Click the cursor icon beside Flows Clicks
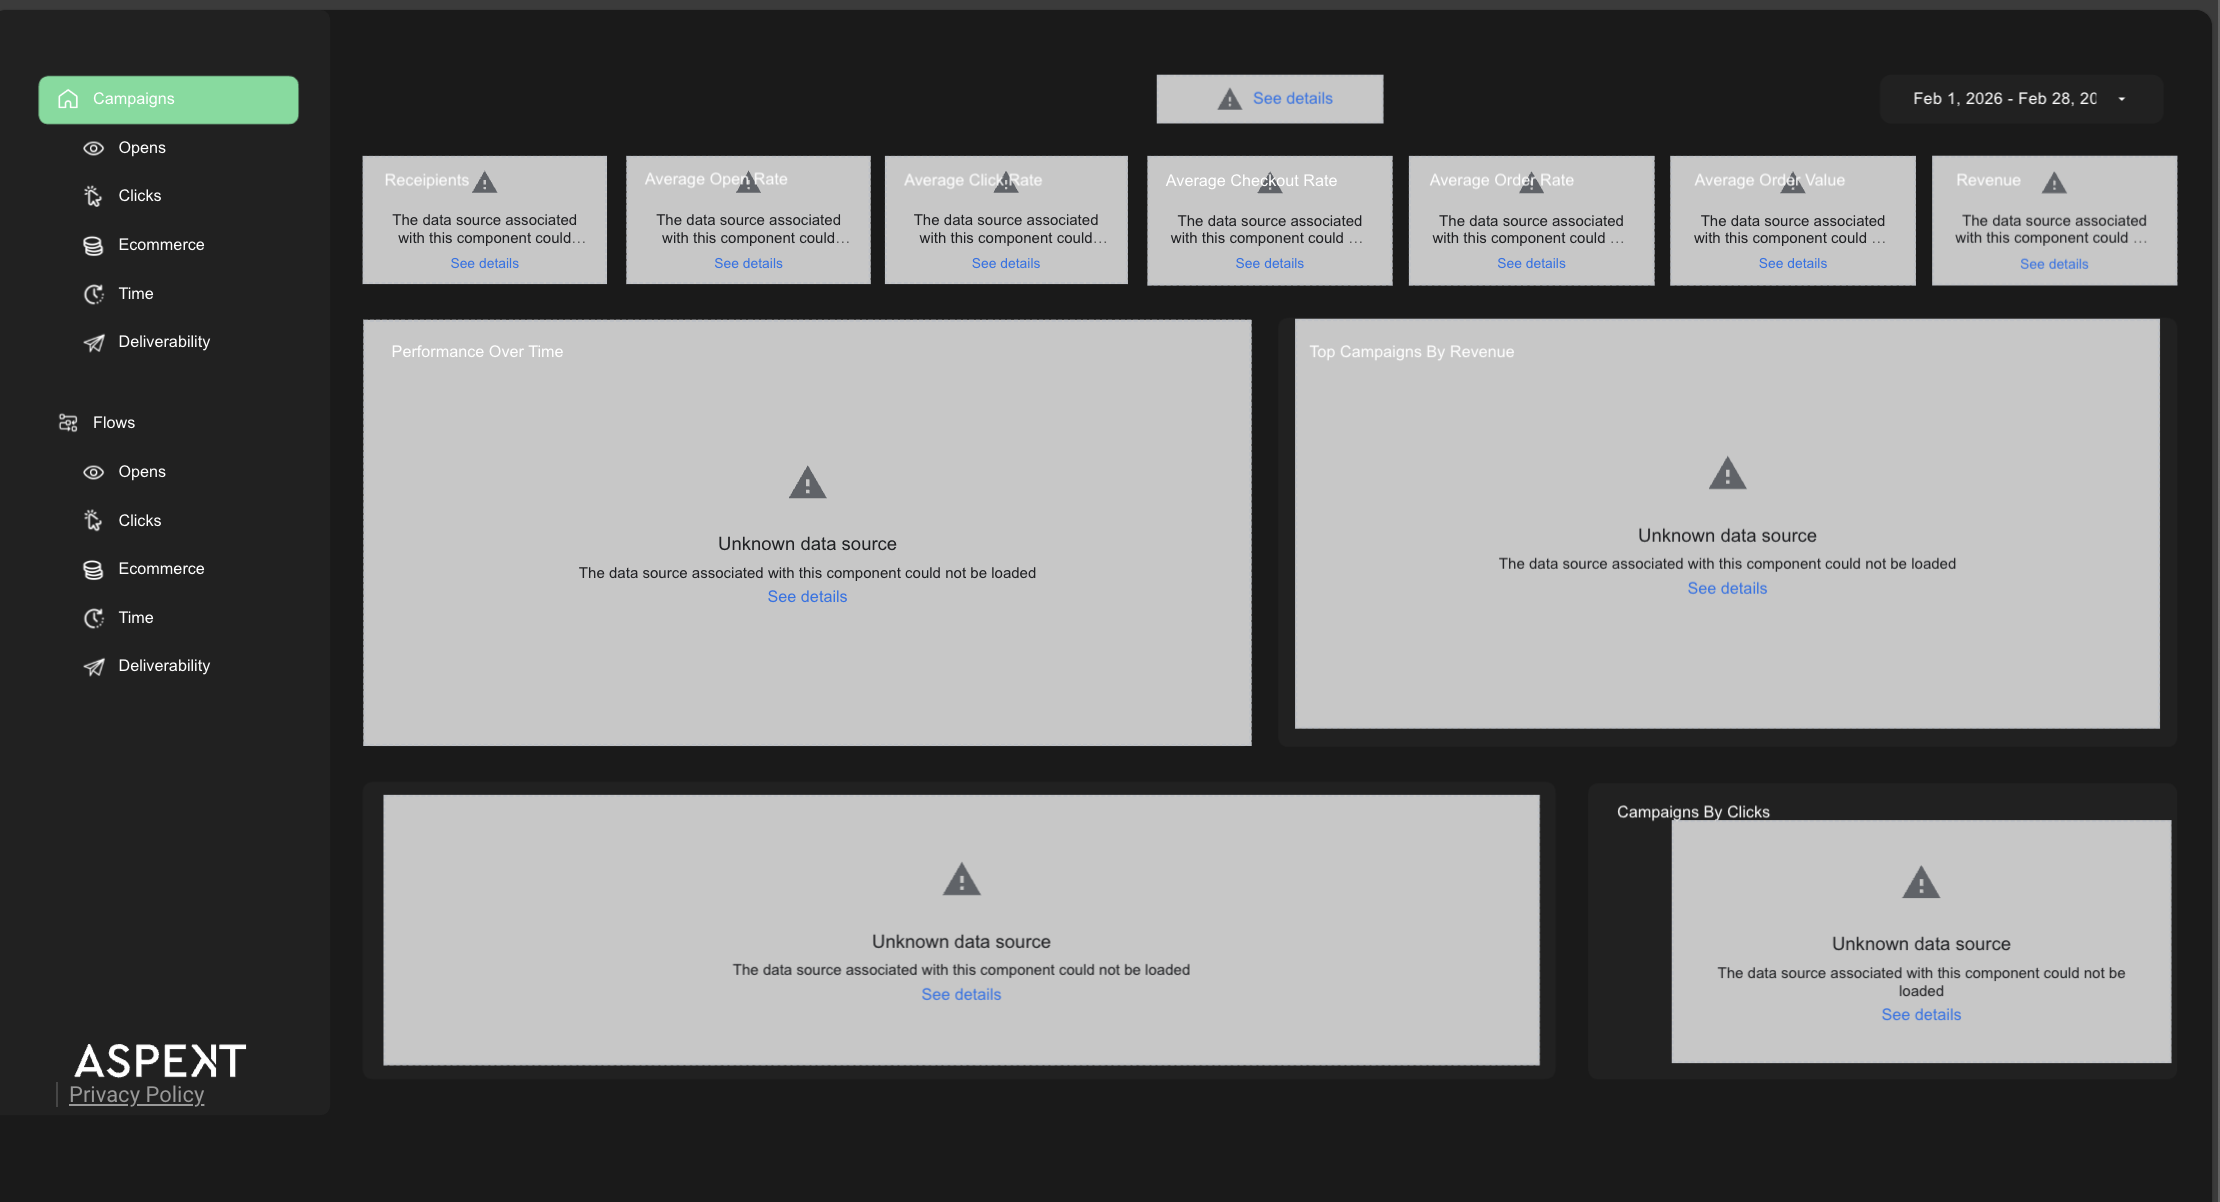2220x1202 pixels. coord(93,521)
